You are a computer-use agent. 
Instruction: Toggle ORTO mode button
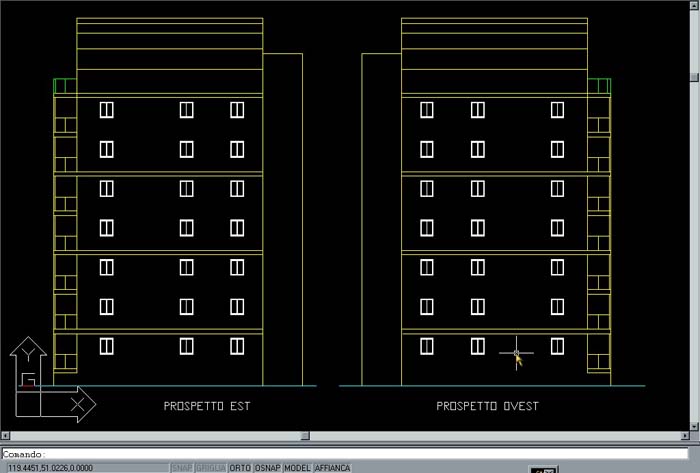click(240, 467)
